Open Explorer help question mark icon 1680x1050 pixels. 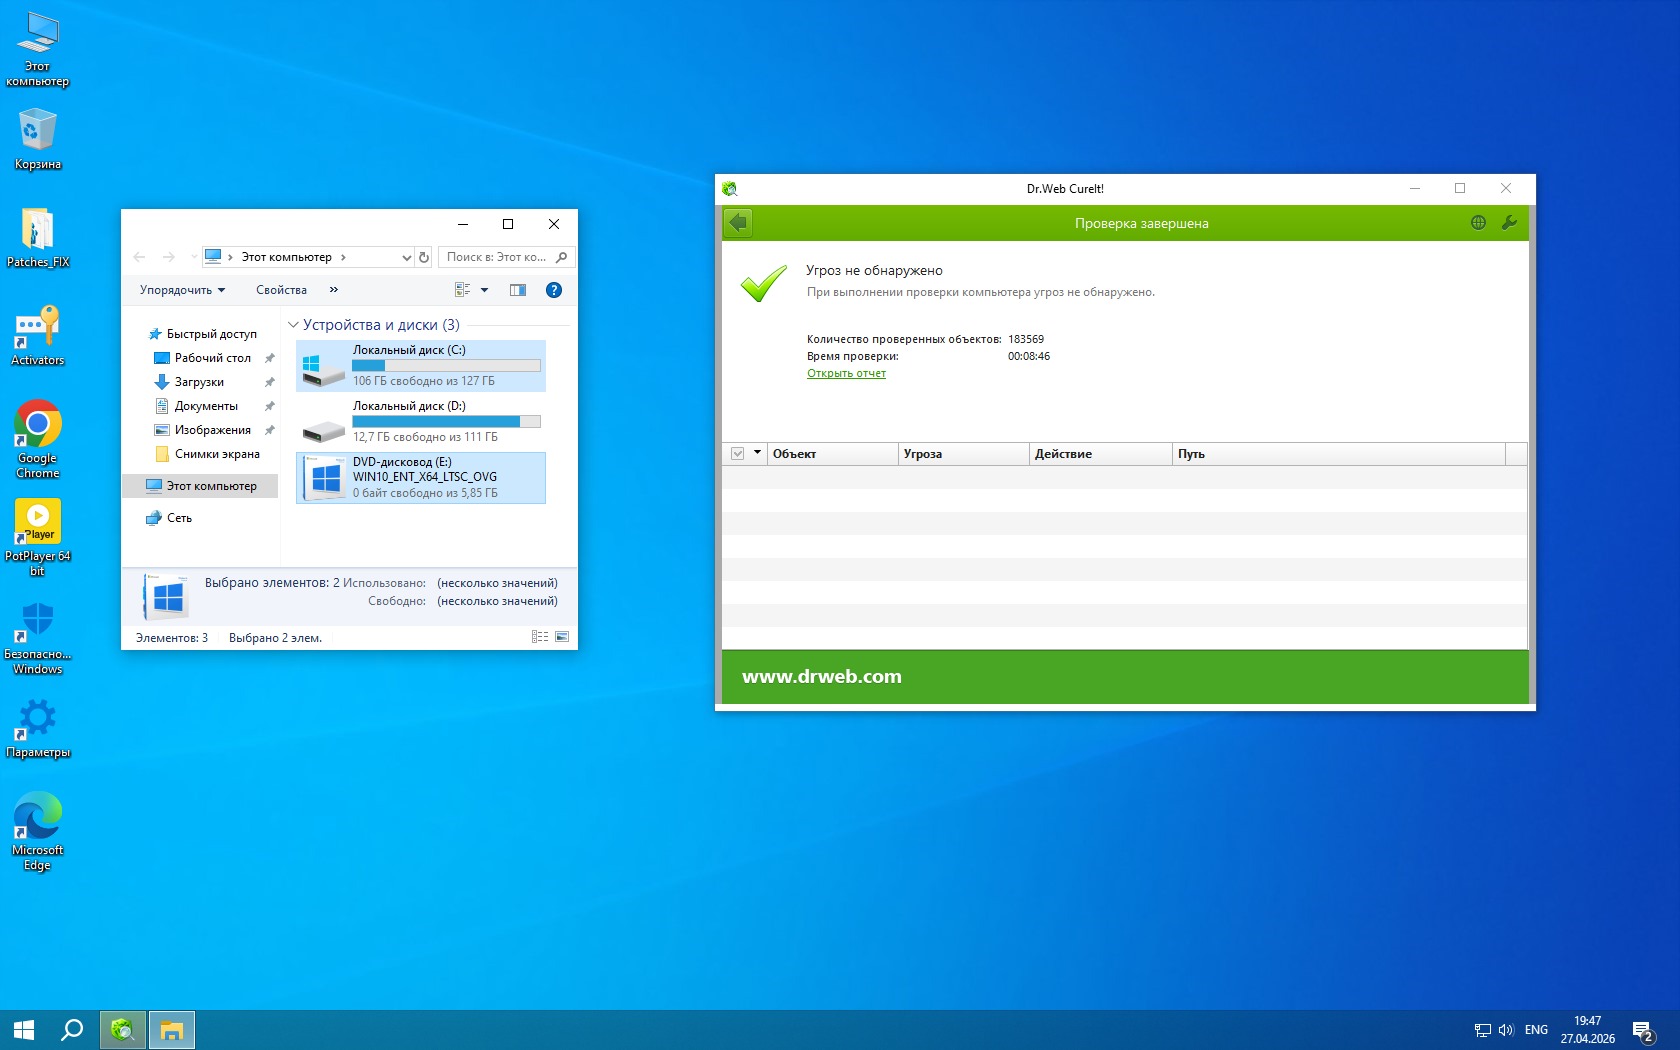(554, 290)
